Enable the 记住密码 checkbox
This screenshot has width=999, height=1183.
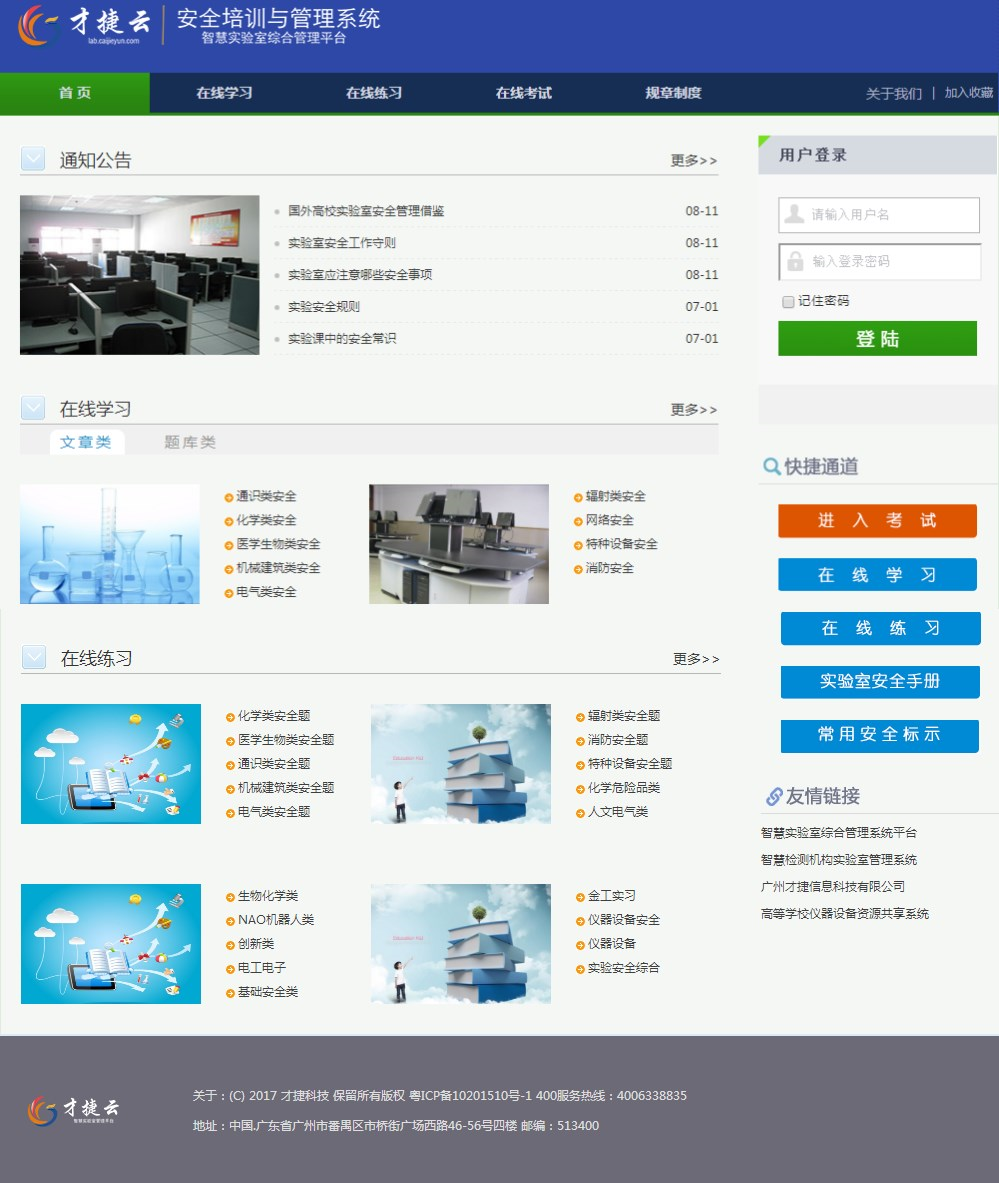coord(788,301)
